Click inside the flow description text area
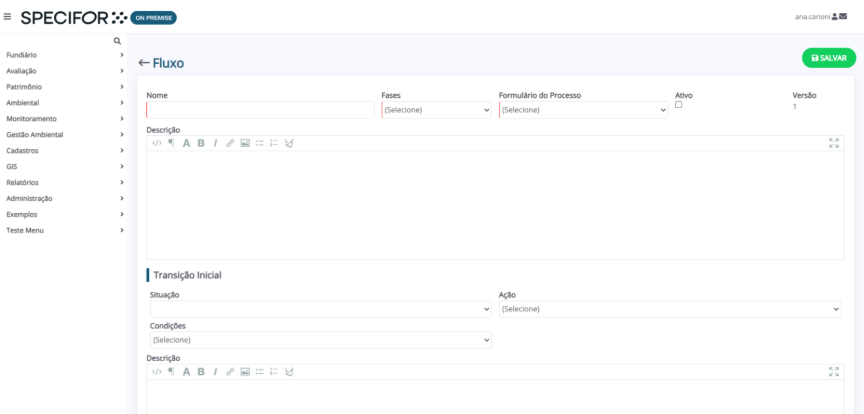The width and height of the screenshot is (864, 414). coord(495,205)
